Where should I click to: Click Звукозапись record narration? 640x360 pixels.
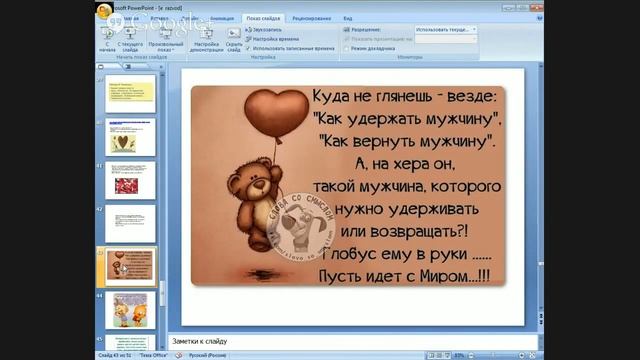(x=264, y=30)
